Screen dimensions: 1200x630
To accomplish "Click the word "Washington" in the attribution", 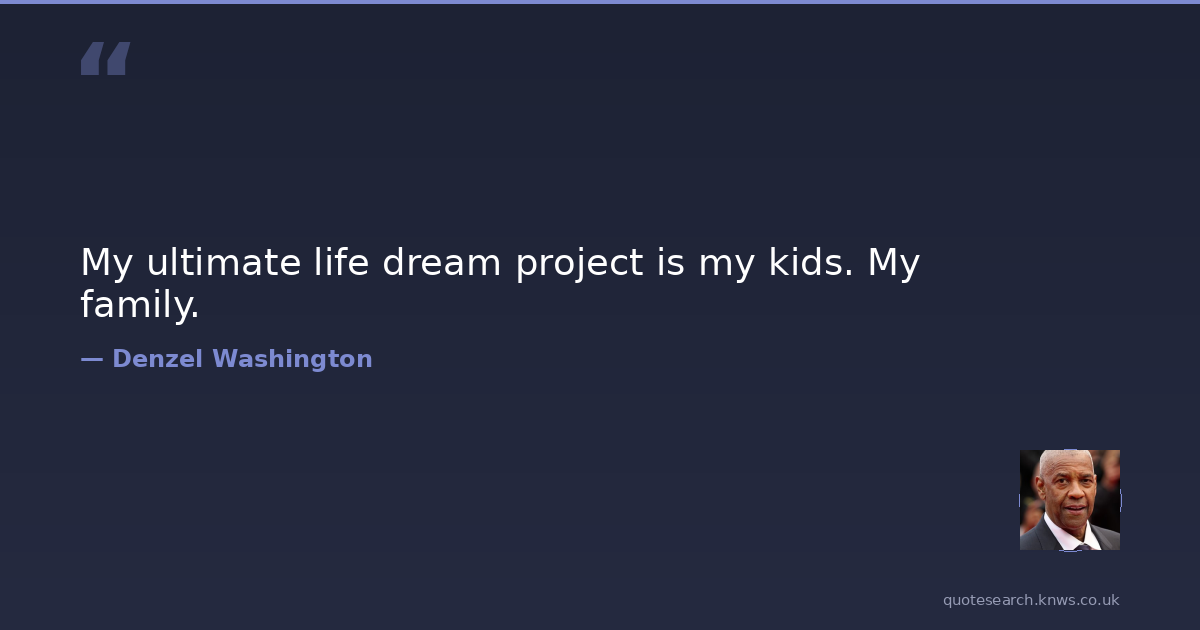I will [292, 359].
